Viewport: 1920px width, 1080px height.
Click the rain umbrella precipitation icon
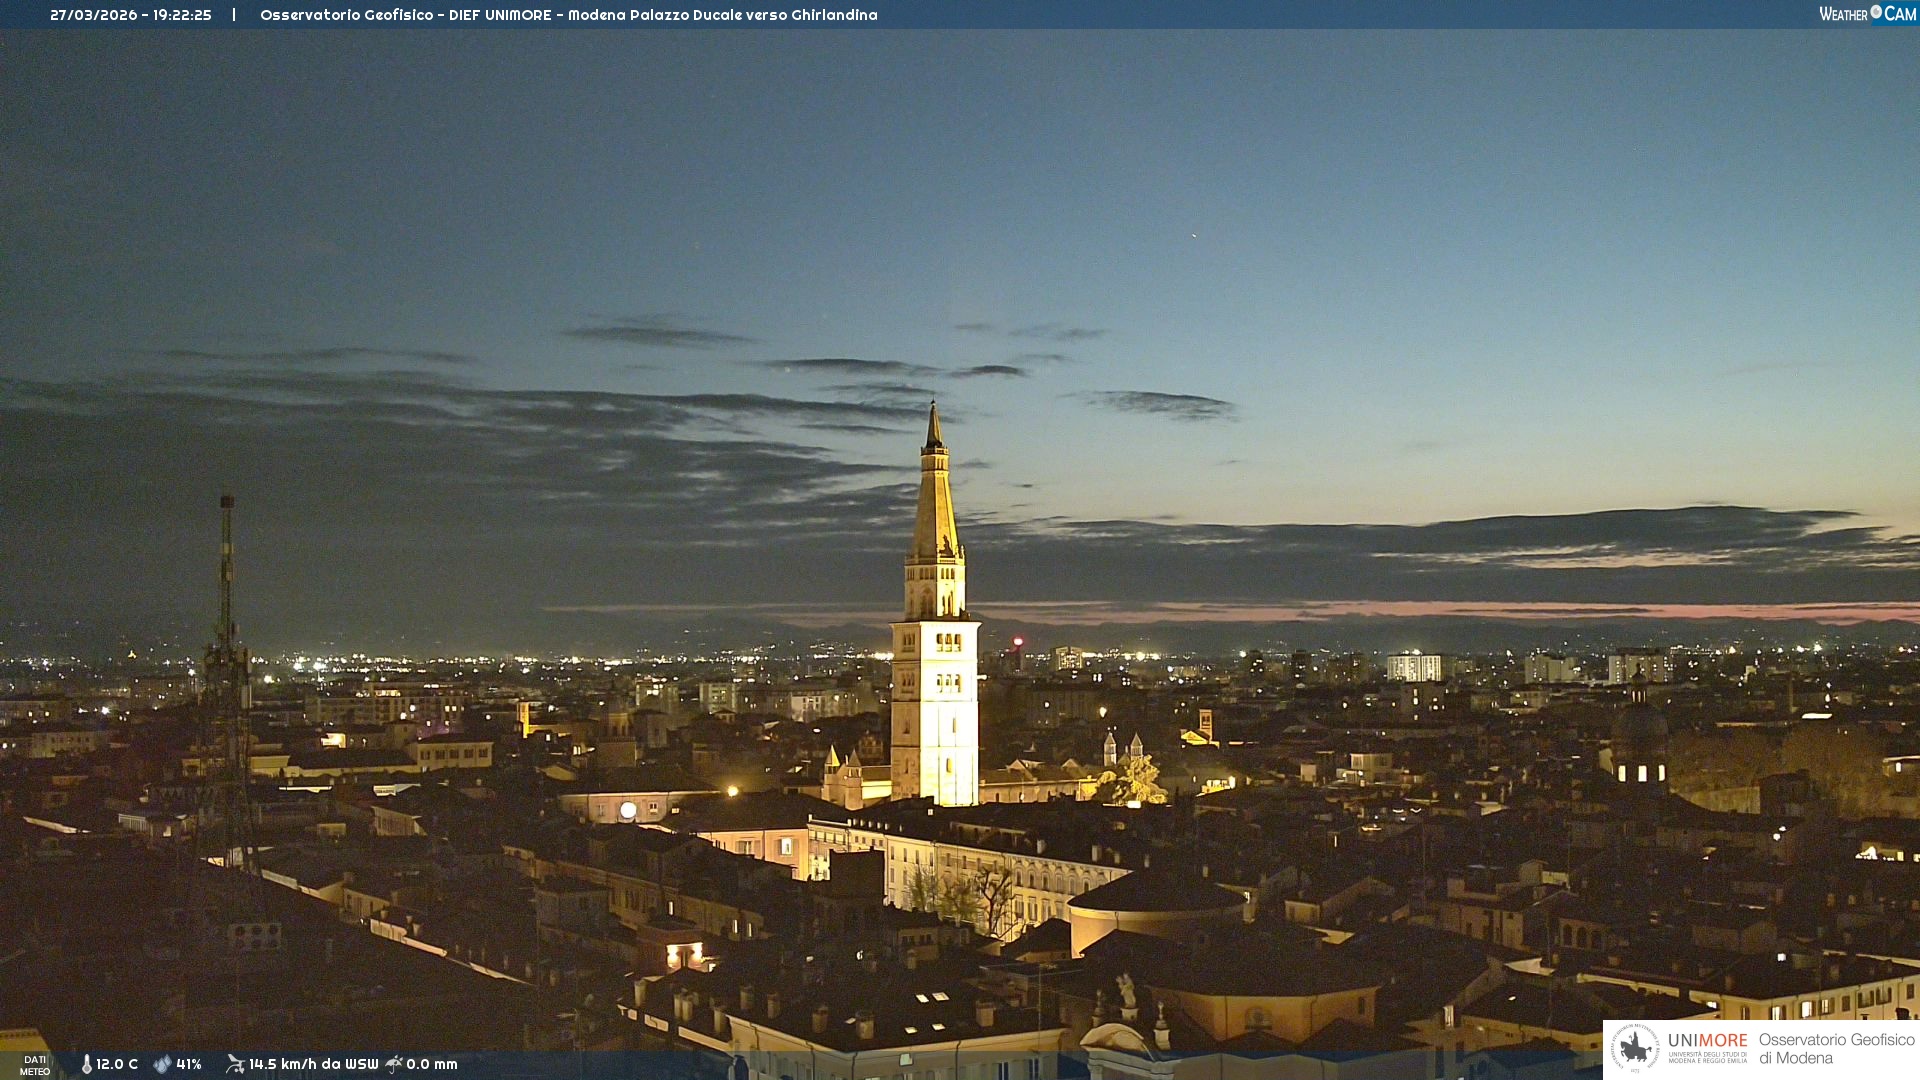pos(394,1063)
